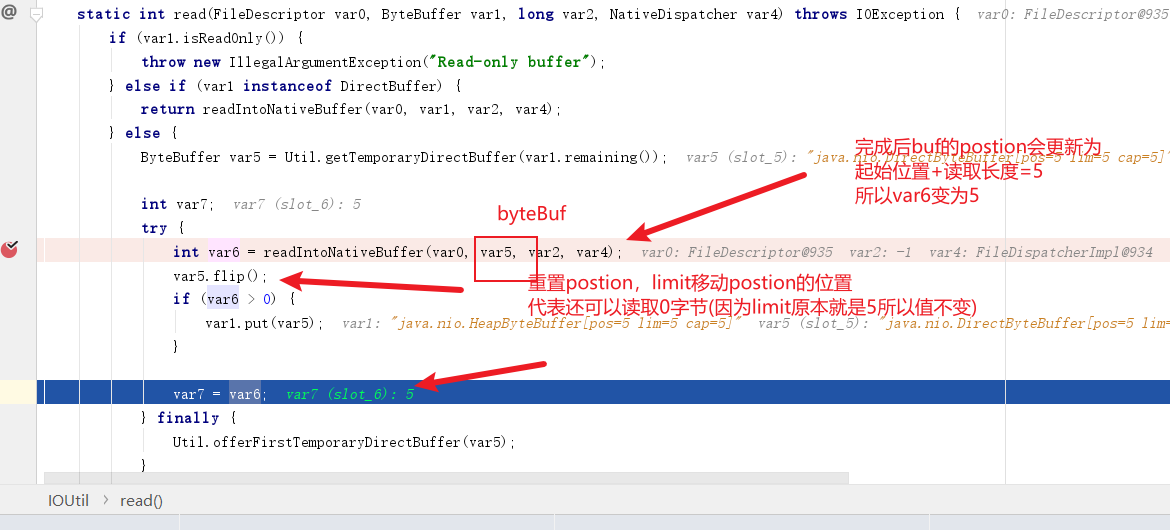This screenshot has width=1170, height=530.
Task: Toggle the red breakpoint in the gutter
Action: pos(10,250)
